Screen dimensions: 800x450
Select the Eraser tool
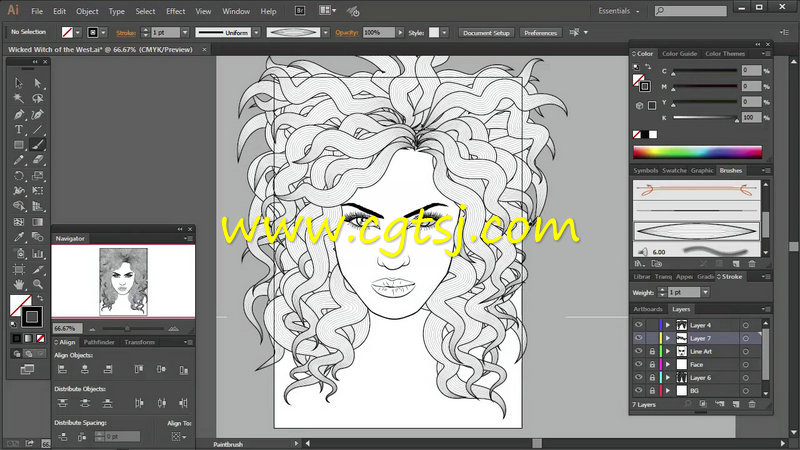coord(37,160)
